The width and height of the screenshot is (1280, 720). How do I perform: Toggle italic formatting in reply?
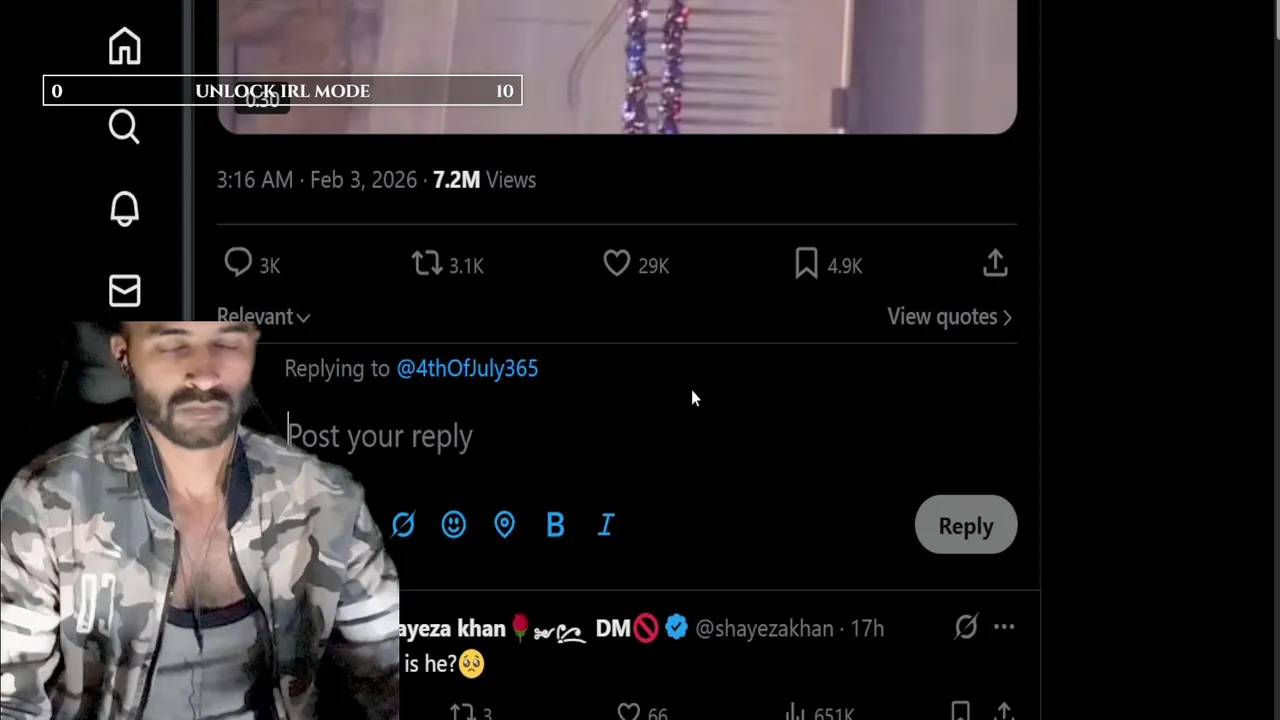606,525
